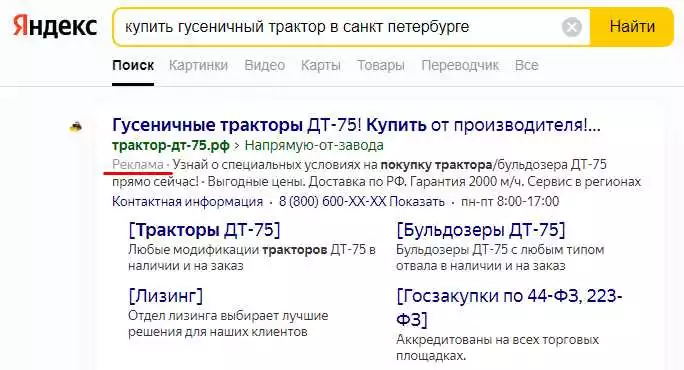Open the [Тракторы ДТ-75] sitelink
The image size is (684, 370).
pos(204,230)
